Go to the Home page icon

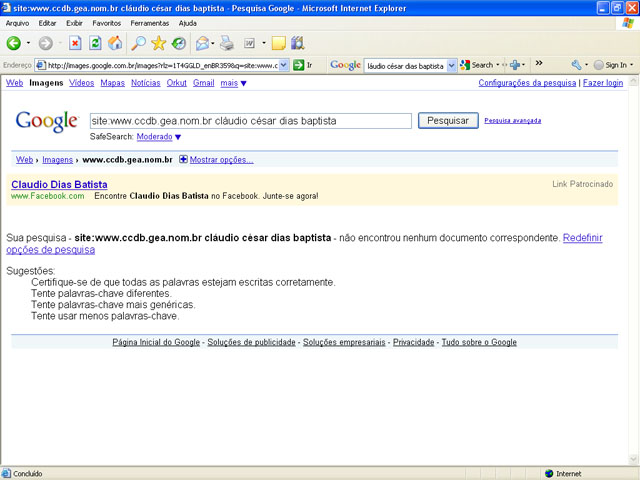tap(115, 43)
